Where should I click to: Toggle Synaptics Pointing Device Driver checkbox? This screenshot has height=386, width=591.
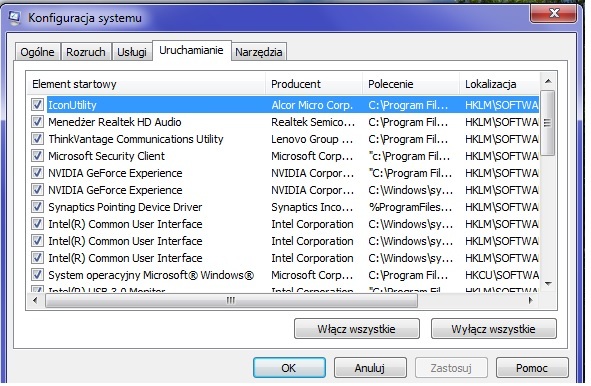coord(37,206)
